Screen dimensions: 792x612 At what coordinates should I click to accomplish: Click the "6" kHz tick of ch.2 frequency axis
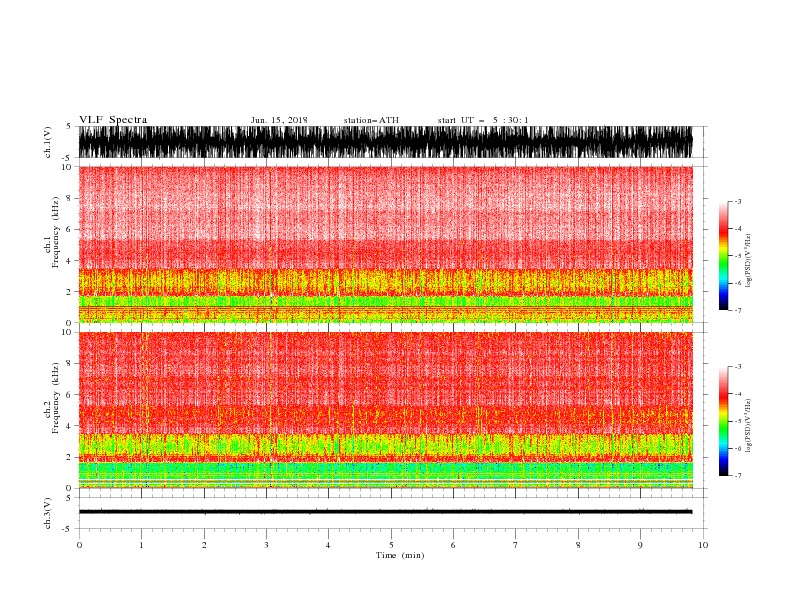point(69,395)
